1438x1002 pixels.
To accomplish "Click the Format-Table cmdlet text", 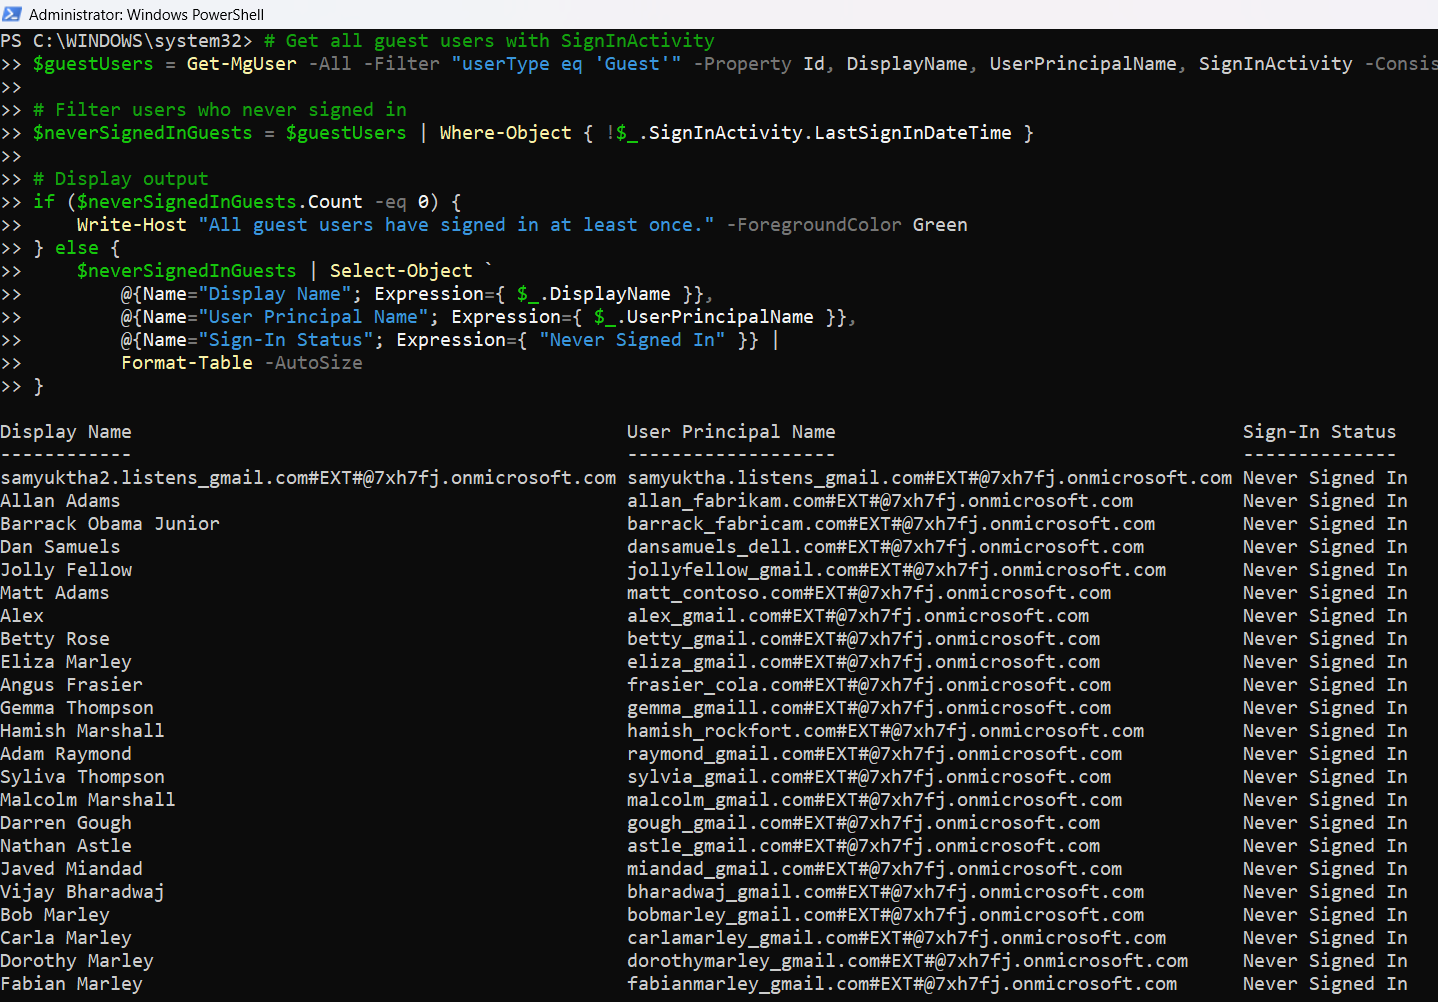I will pyautogui.click(x=186, y=363).
